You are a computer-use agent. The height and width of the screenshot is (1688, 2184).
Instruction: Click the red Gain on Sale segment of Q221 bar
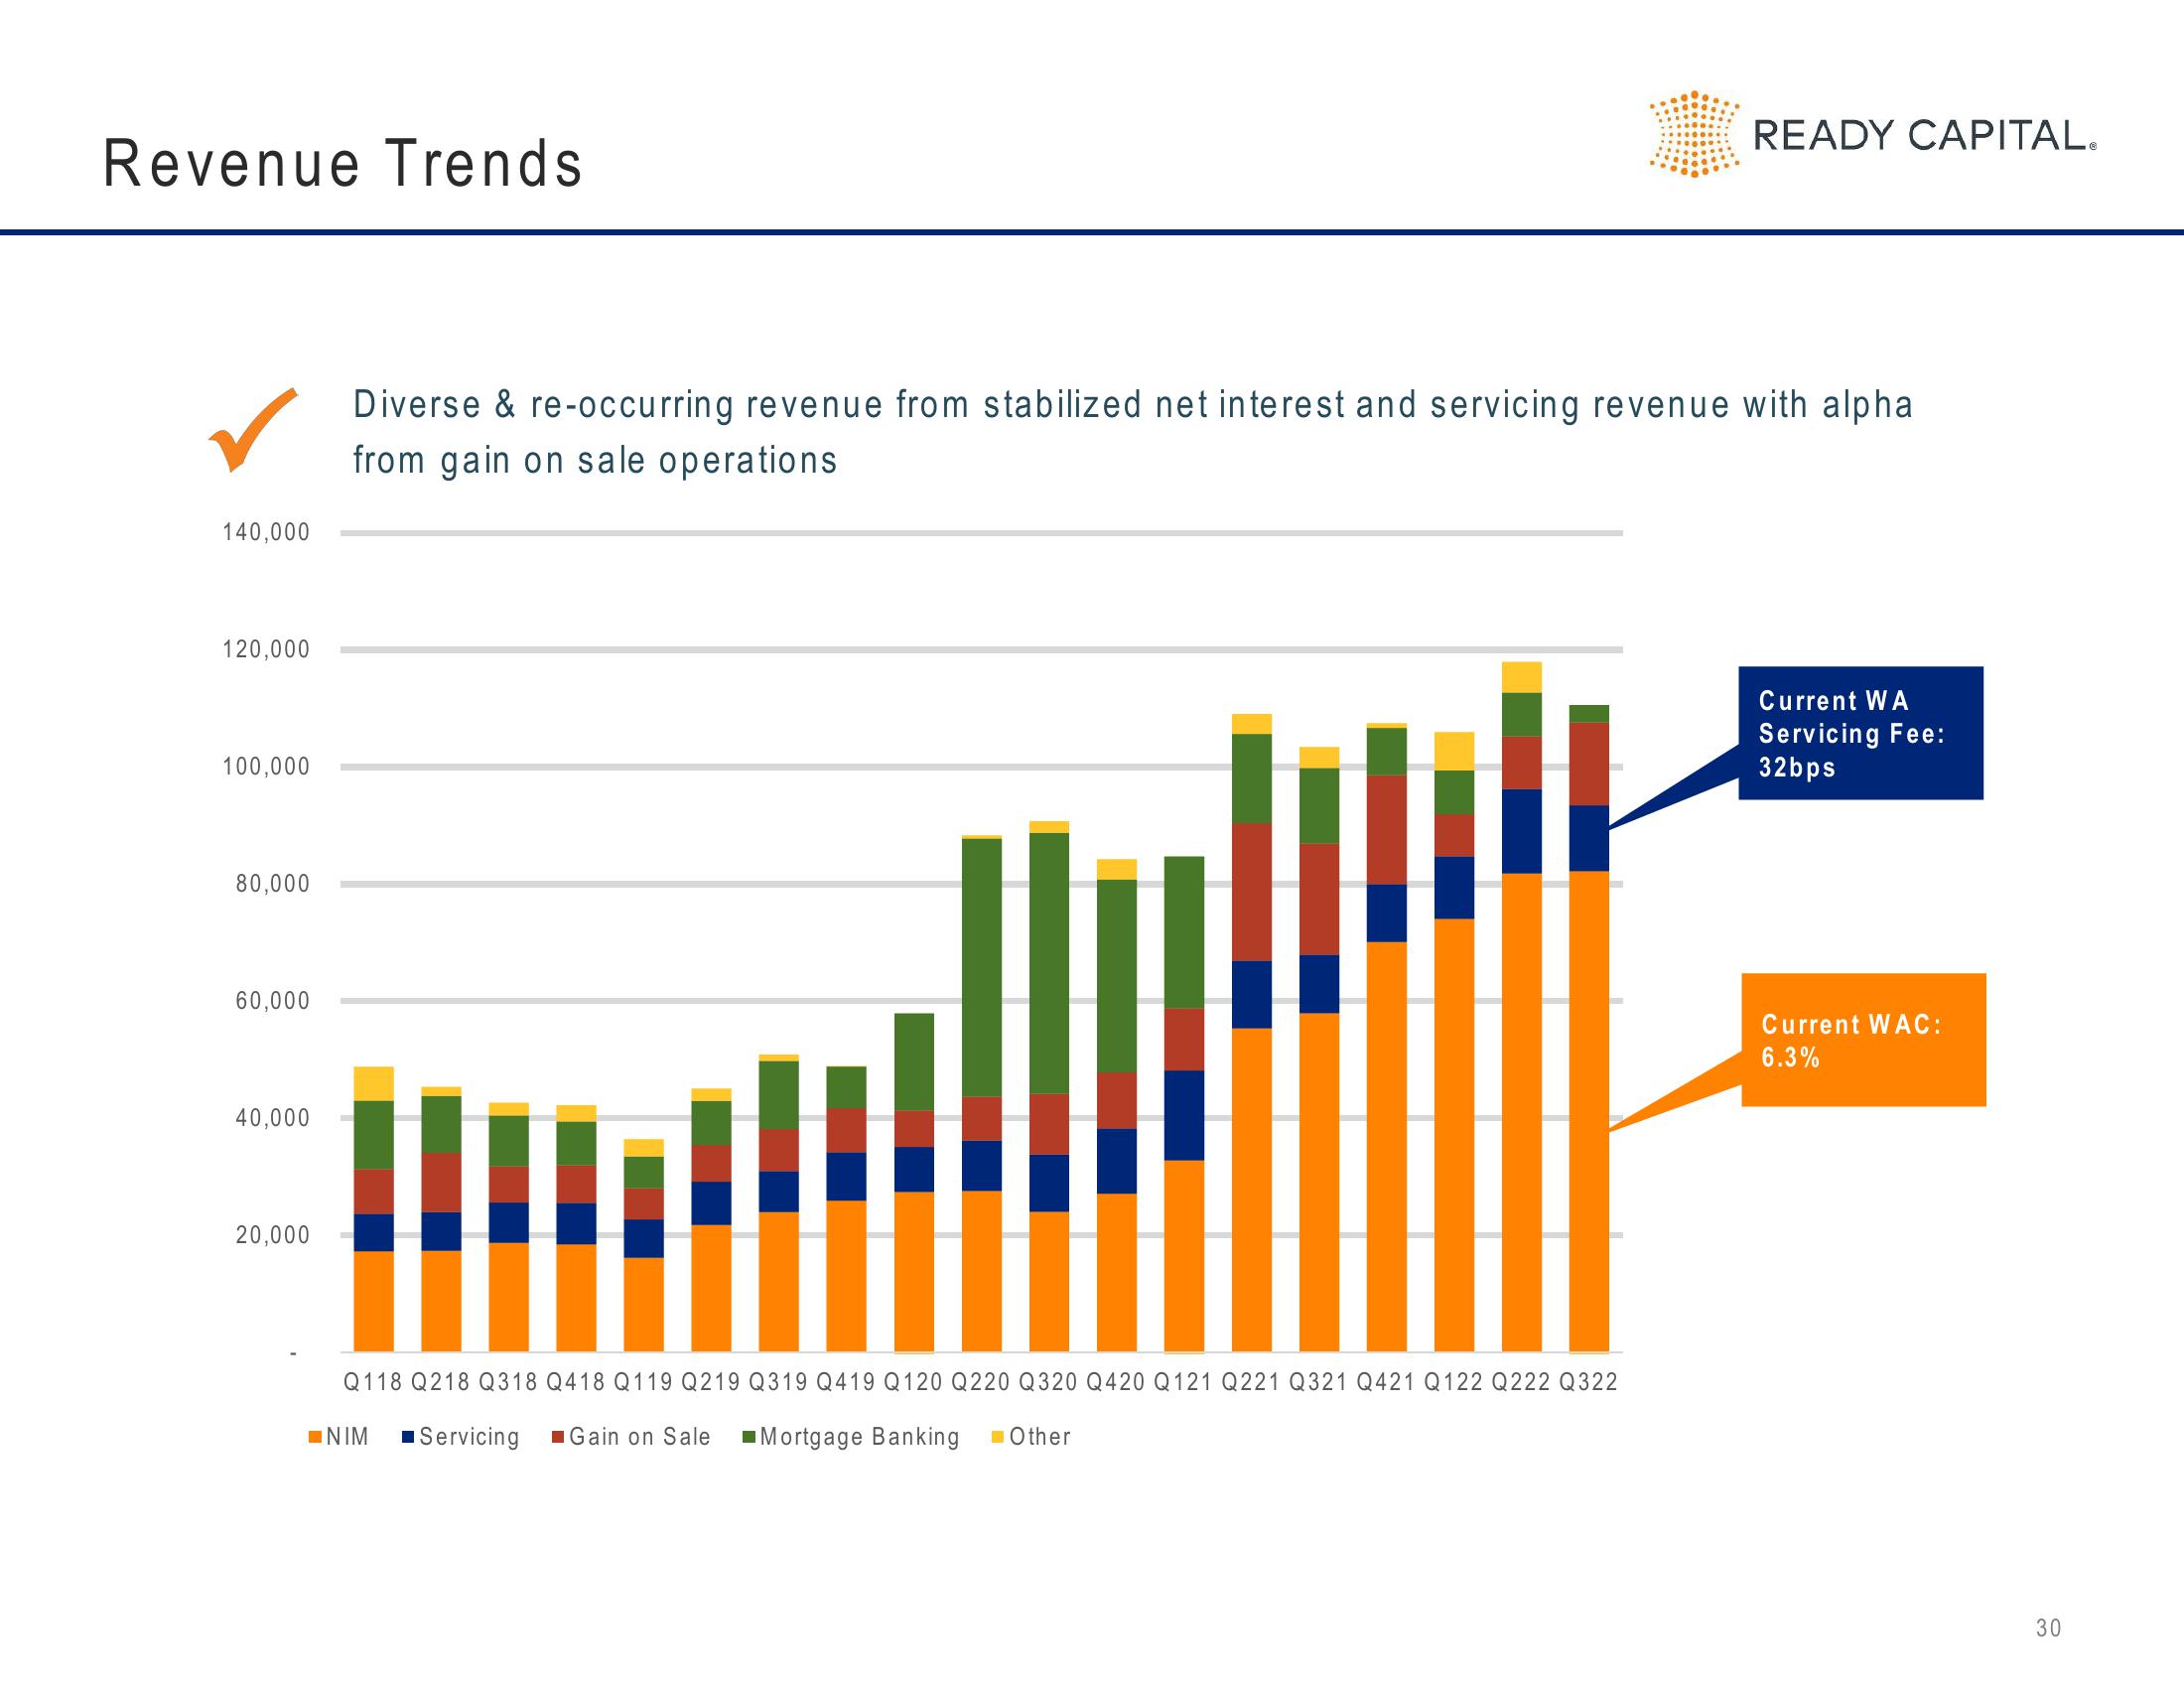coord(1251,892)
